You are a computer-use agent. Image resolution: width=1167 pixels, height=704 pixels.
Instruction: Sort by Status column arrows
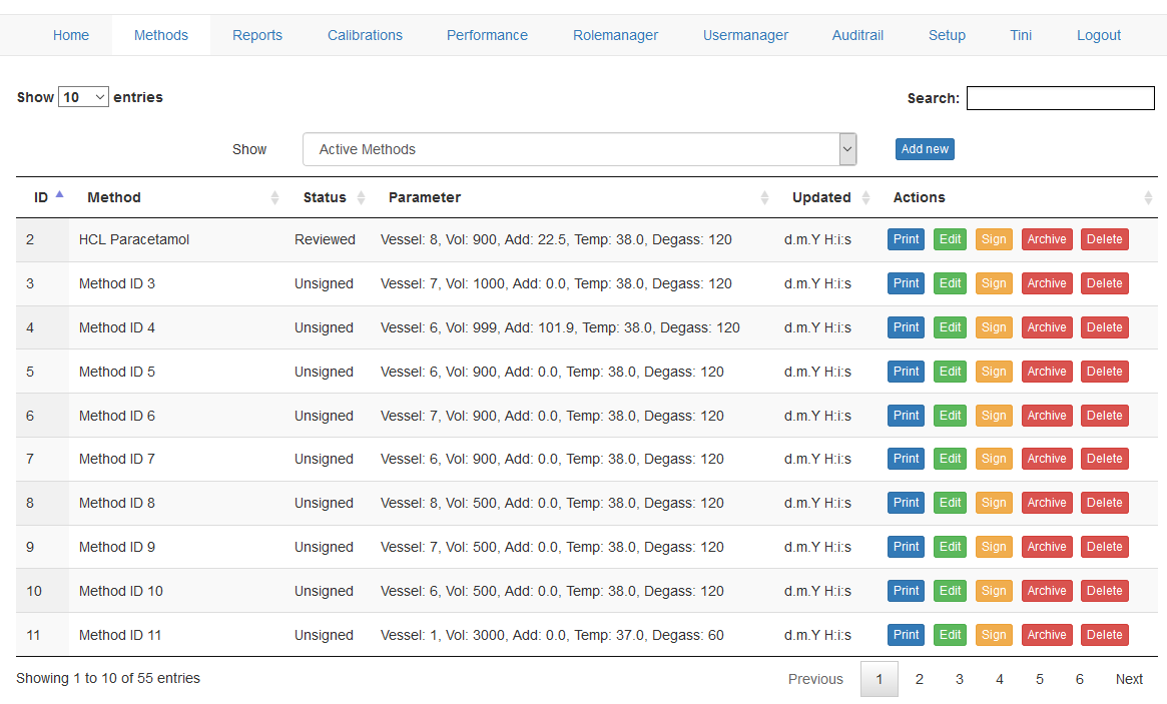361,198
